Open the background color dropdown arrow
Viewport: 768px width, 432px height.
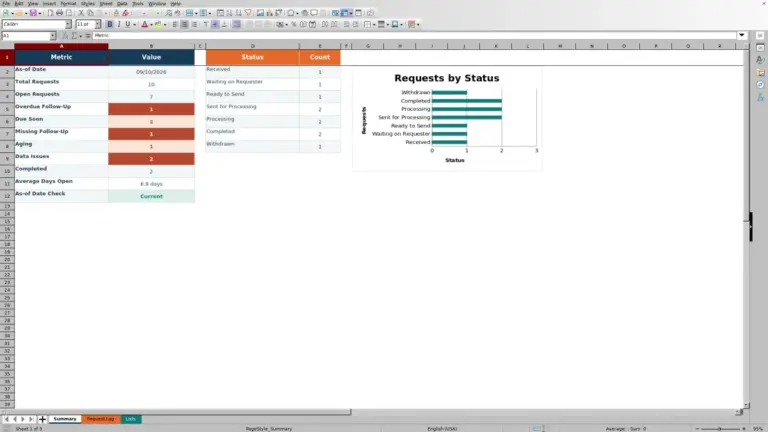pyautogui.click(x=165, y=24)
